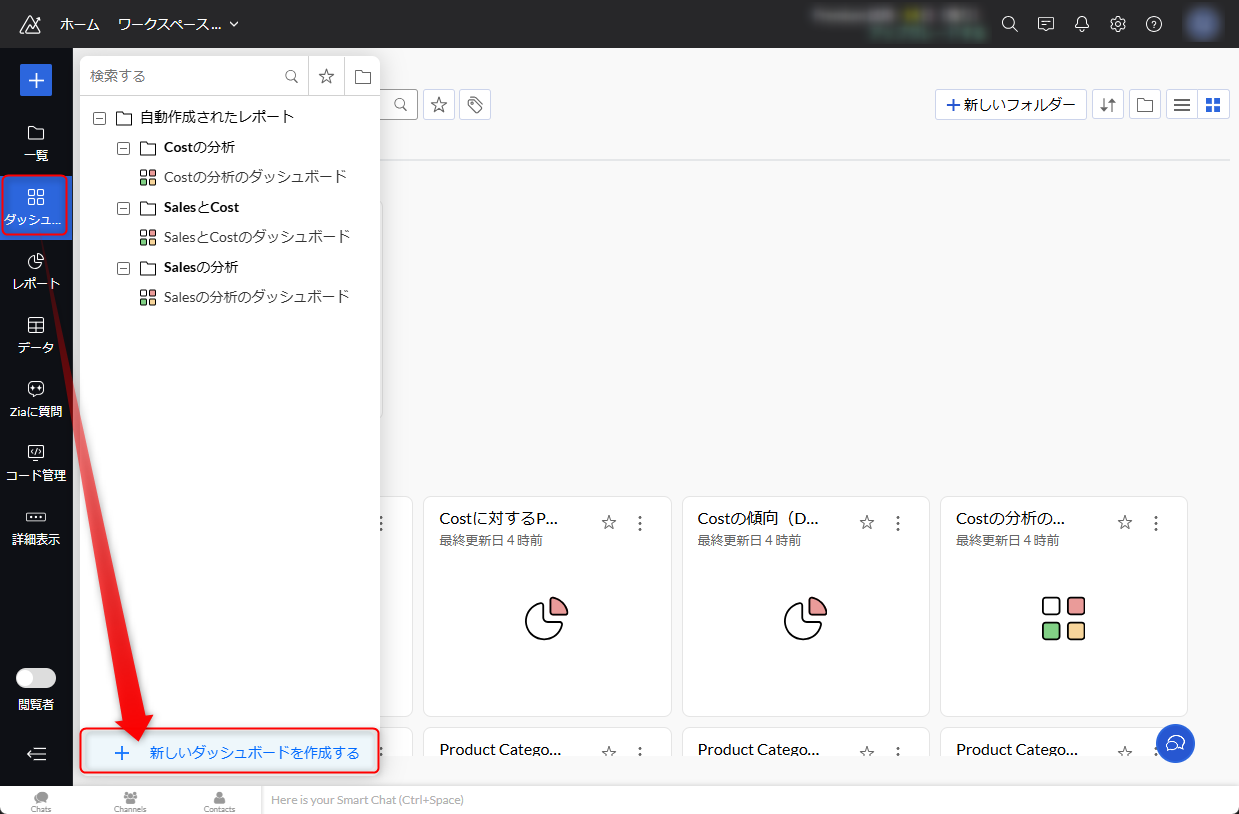The height and width of the screenshot is (814, 1239).
Task: Collapse the Salesの分析 folder
Action: tap(123, 267)
